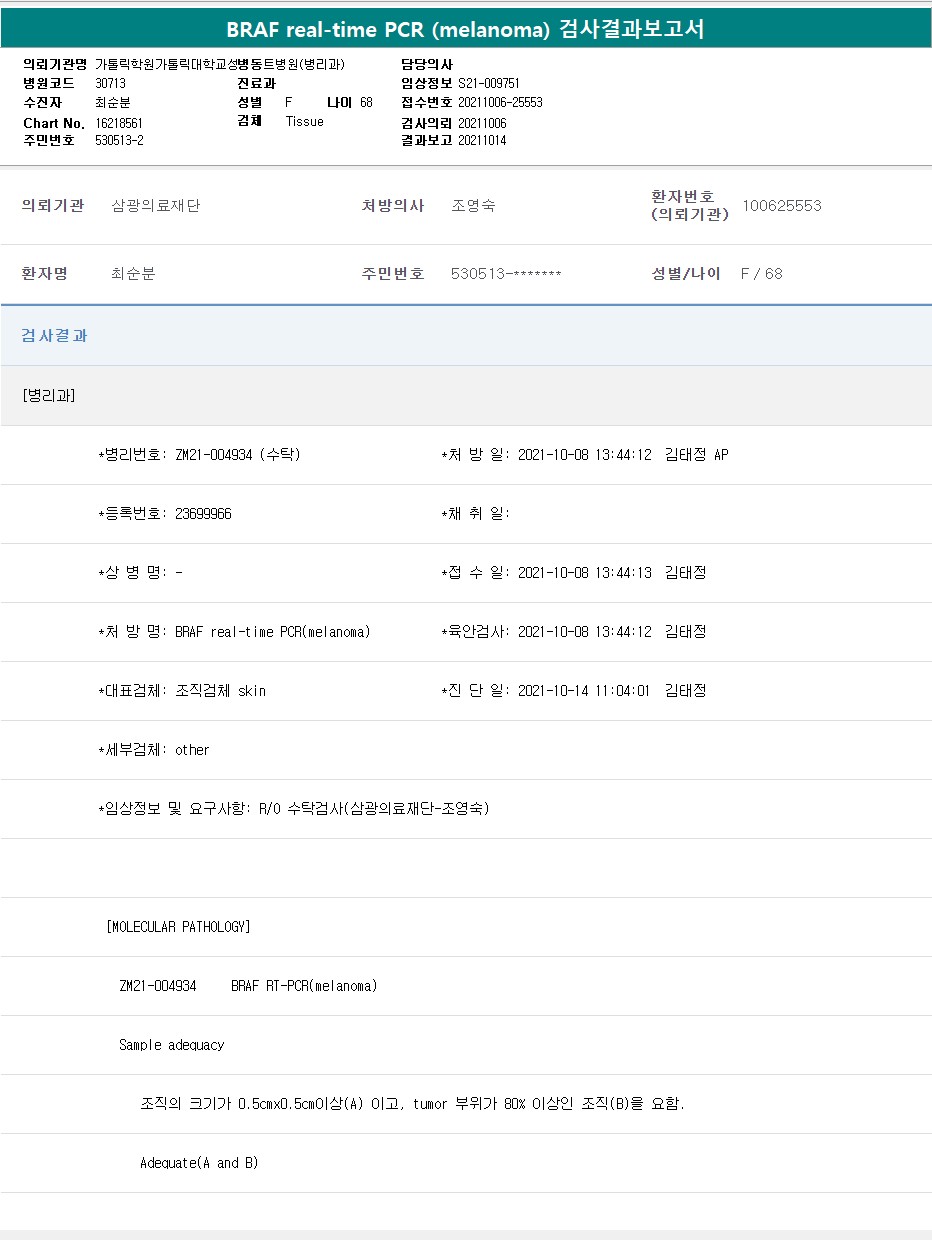Select specimen type 'Tissue'
932x1240 pixels.
point(305,121)
